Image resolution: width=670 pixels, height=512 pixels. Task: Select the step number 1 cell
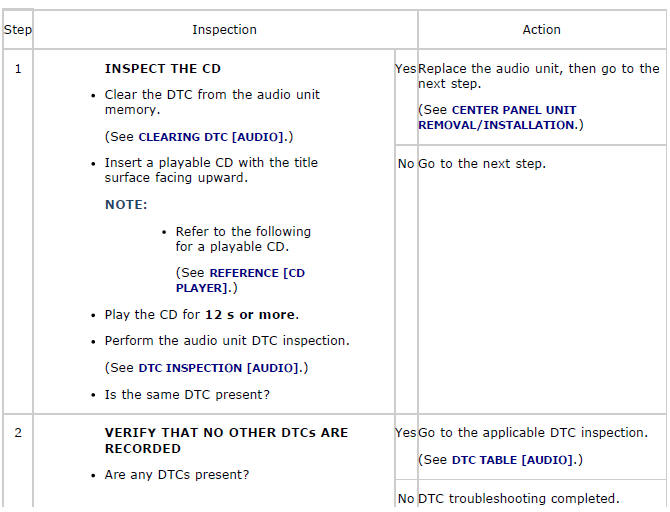click(17, 69)
